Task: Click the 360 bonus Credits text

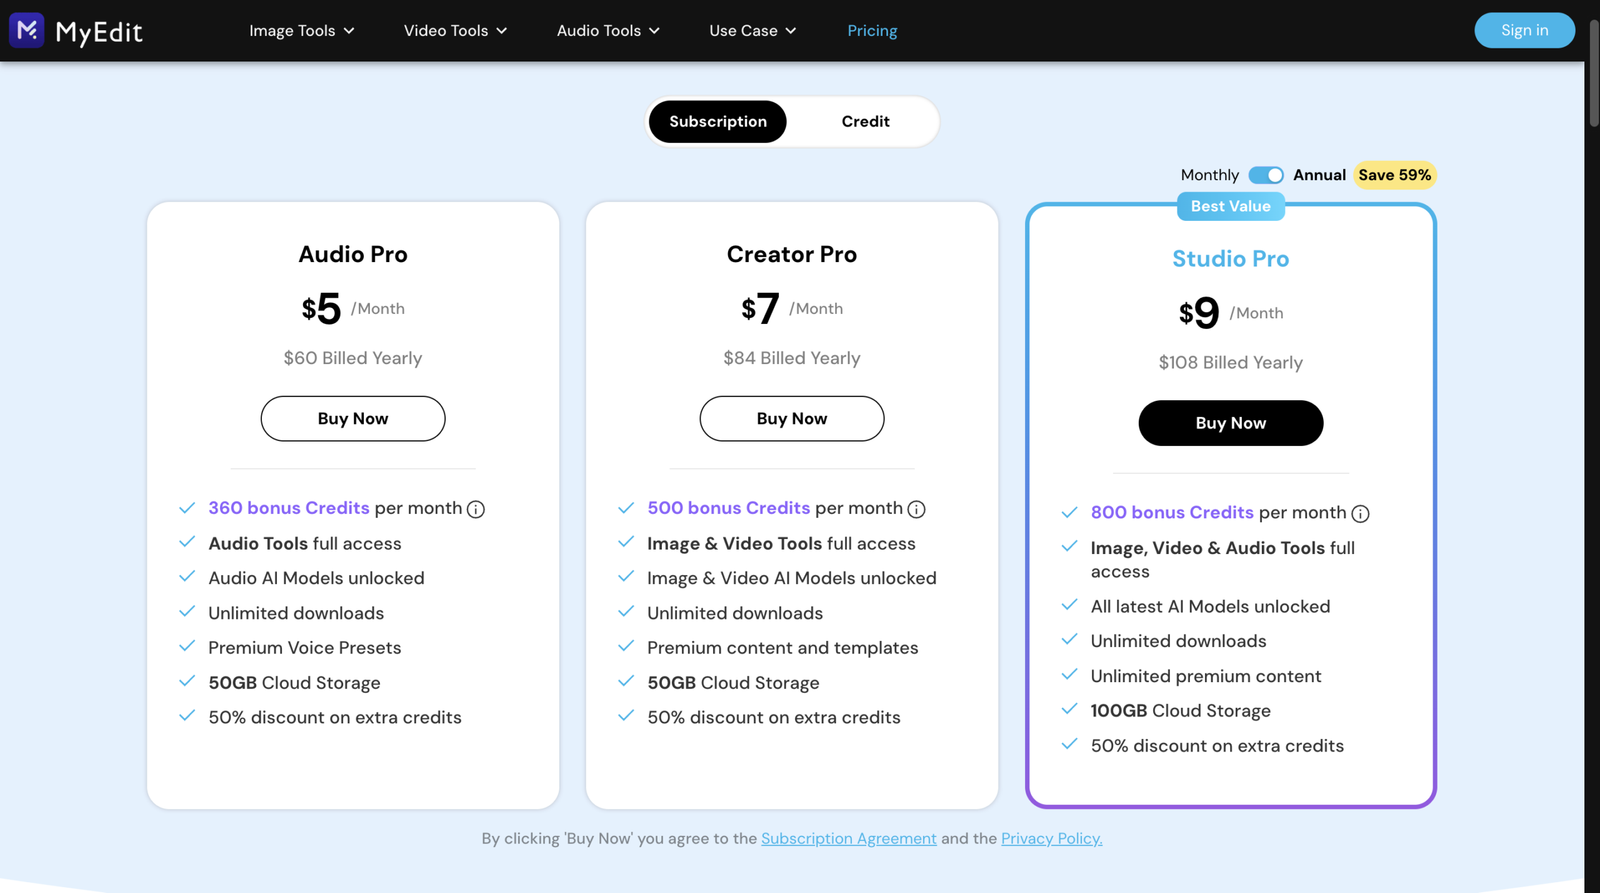Action: click(289, 508)
